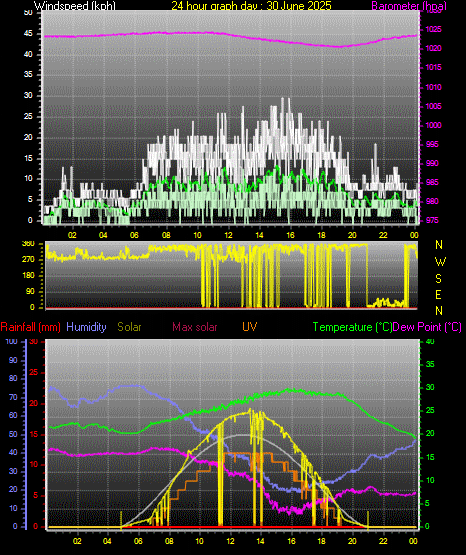Select the 1015 barometer scale value

[433, 67]
